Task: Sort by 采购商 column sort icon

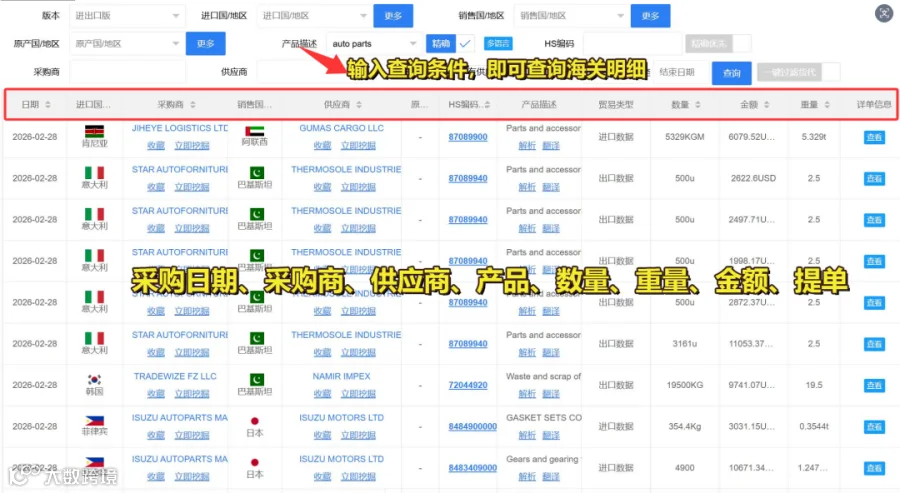Action: pos(193,104)
